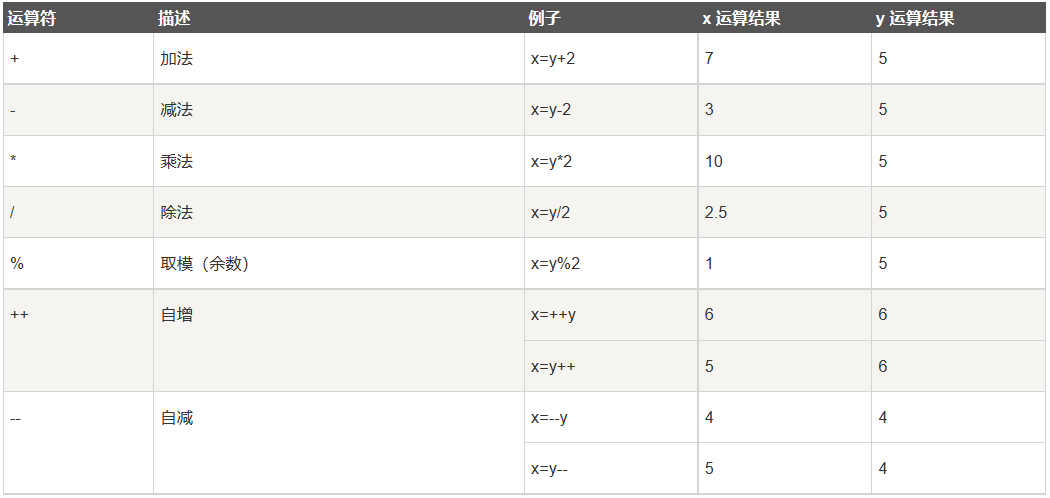This screenshot has height=498, width=1050.
Task: Click the 10 result cell
Action: (x=784, y=161)
